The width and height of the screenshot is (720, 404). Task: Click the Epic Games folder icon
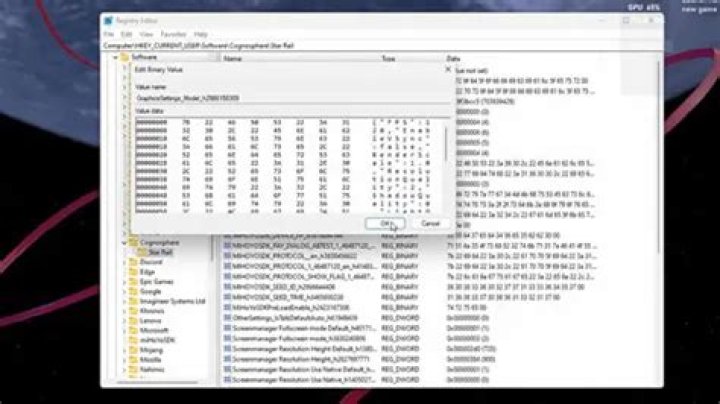[134, 281]
